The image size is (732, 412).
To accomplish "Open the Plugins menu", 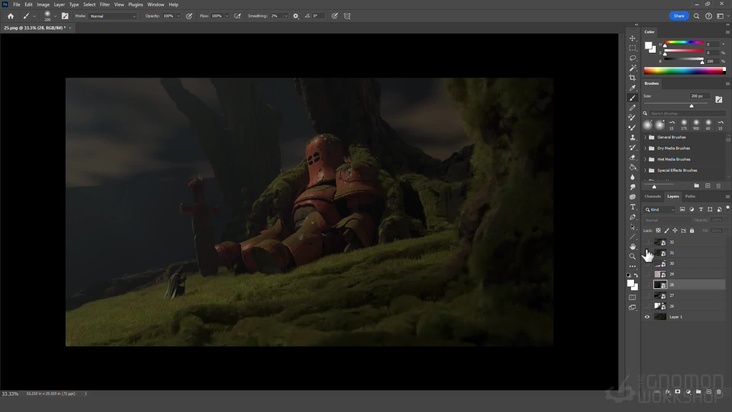I will (x=135, y=5).
